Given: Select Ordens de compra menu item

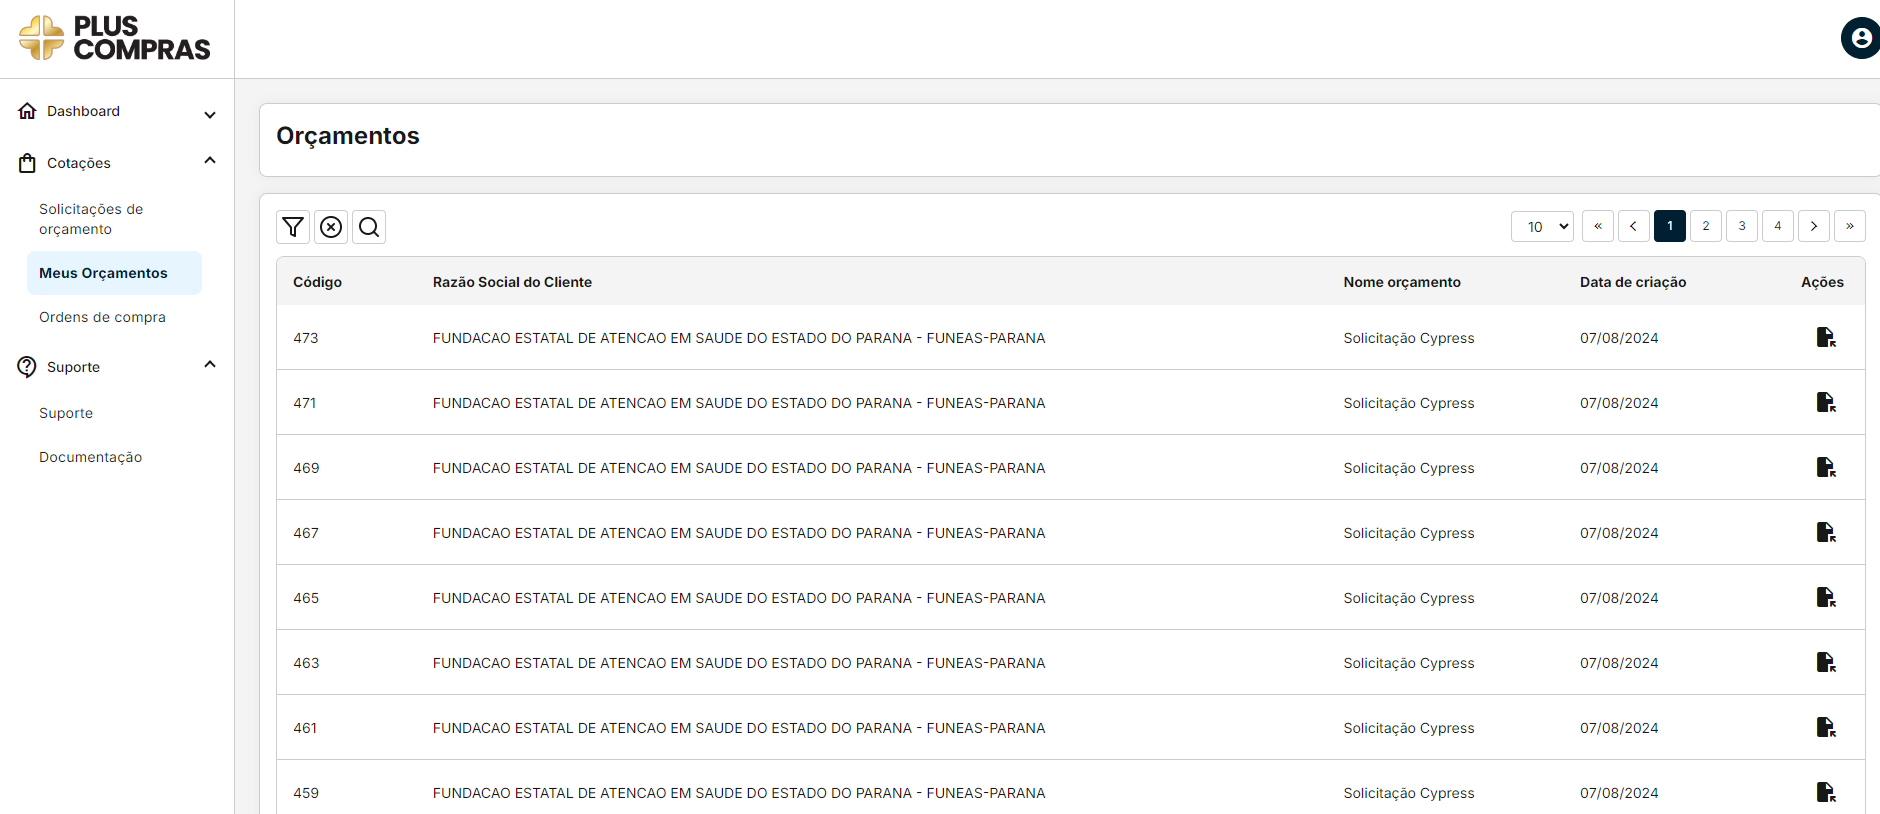Looking at the screenshot, I should [x=102, y=317].
